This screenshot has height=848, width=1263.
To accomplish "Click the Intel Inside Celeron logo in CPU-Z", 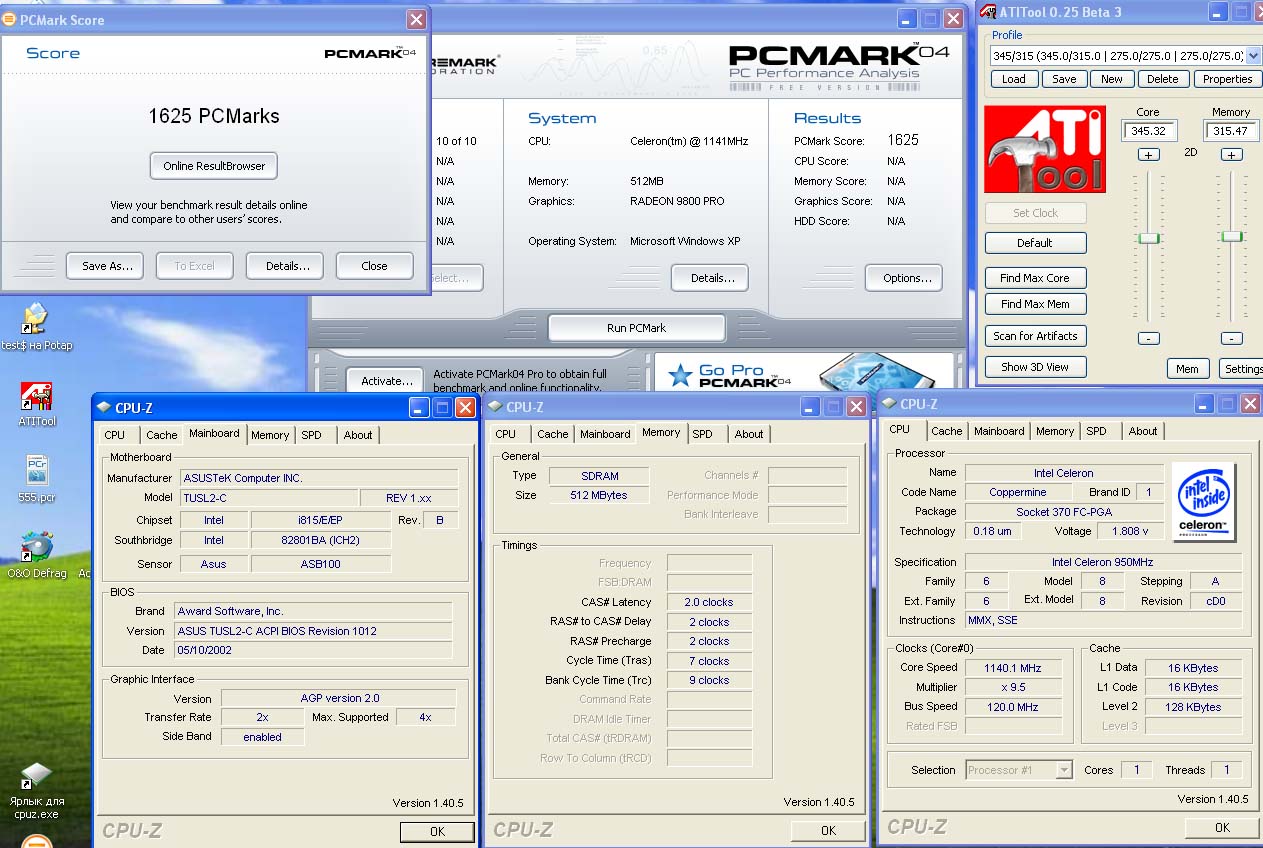I will point(1204,501).
